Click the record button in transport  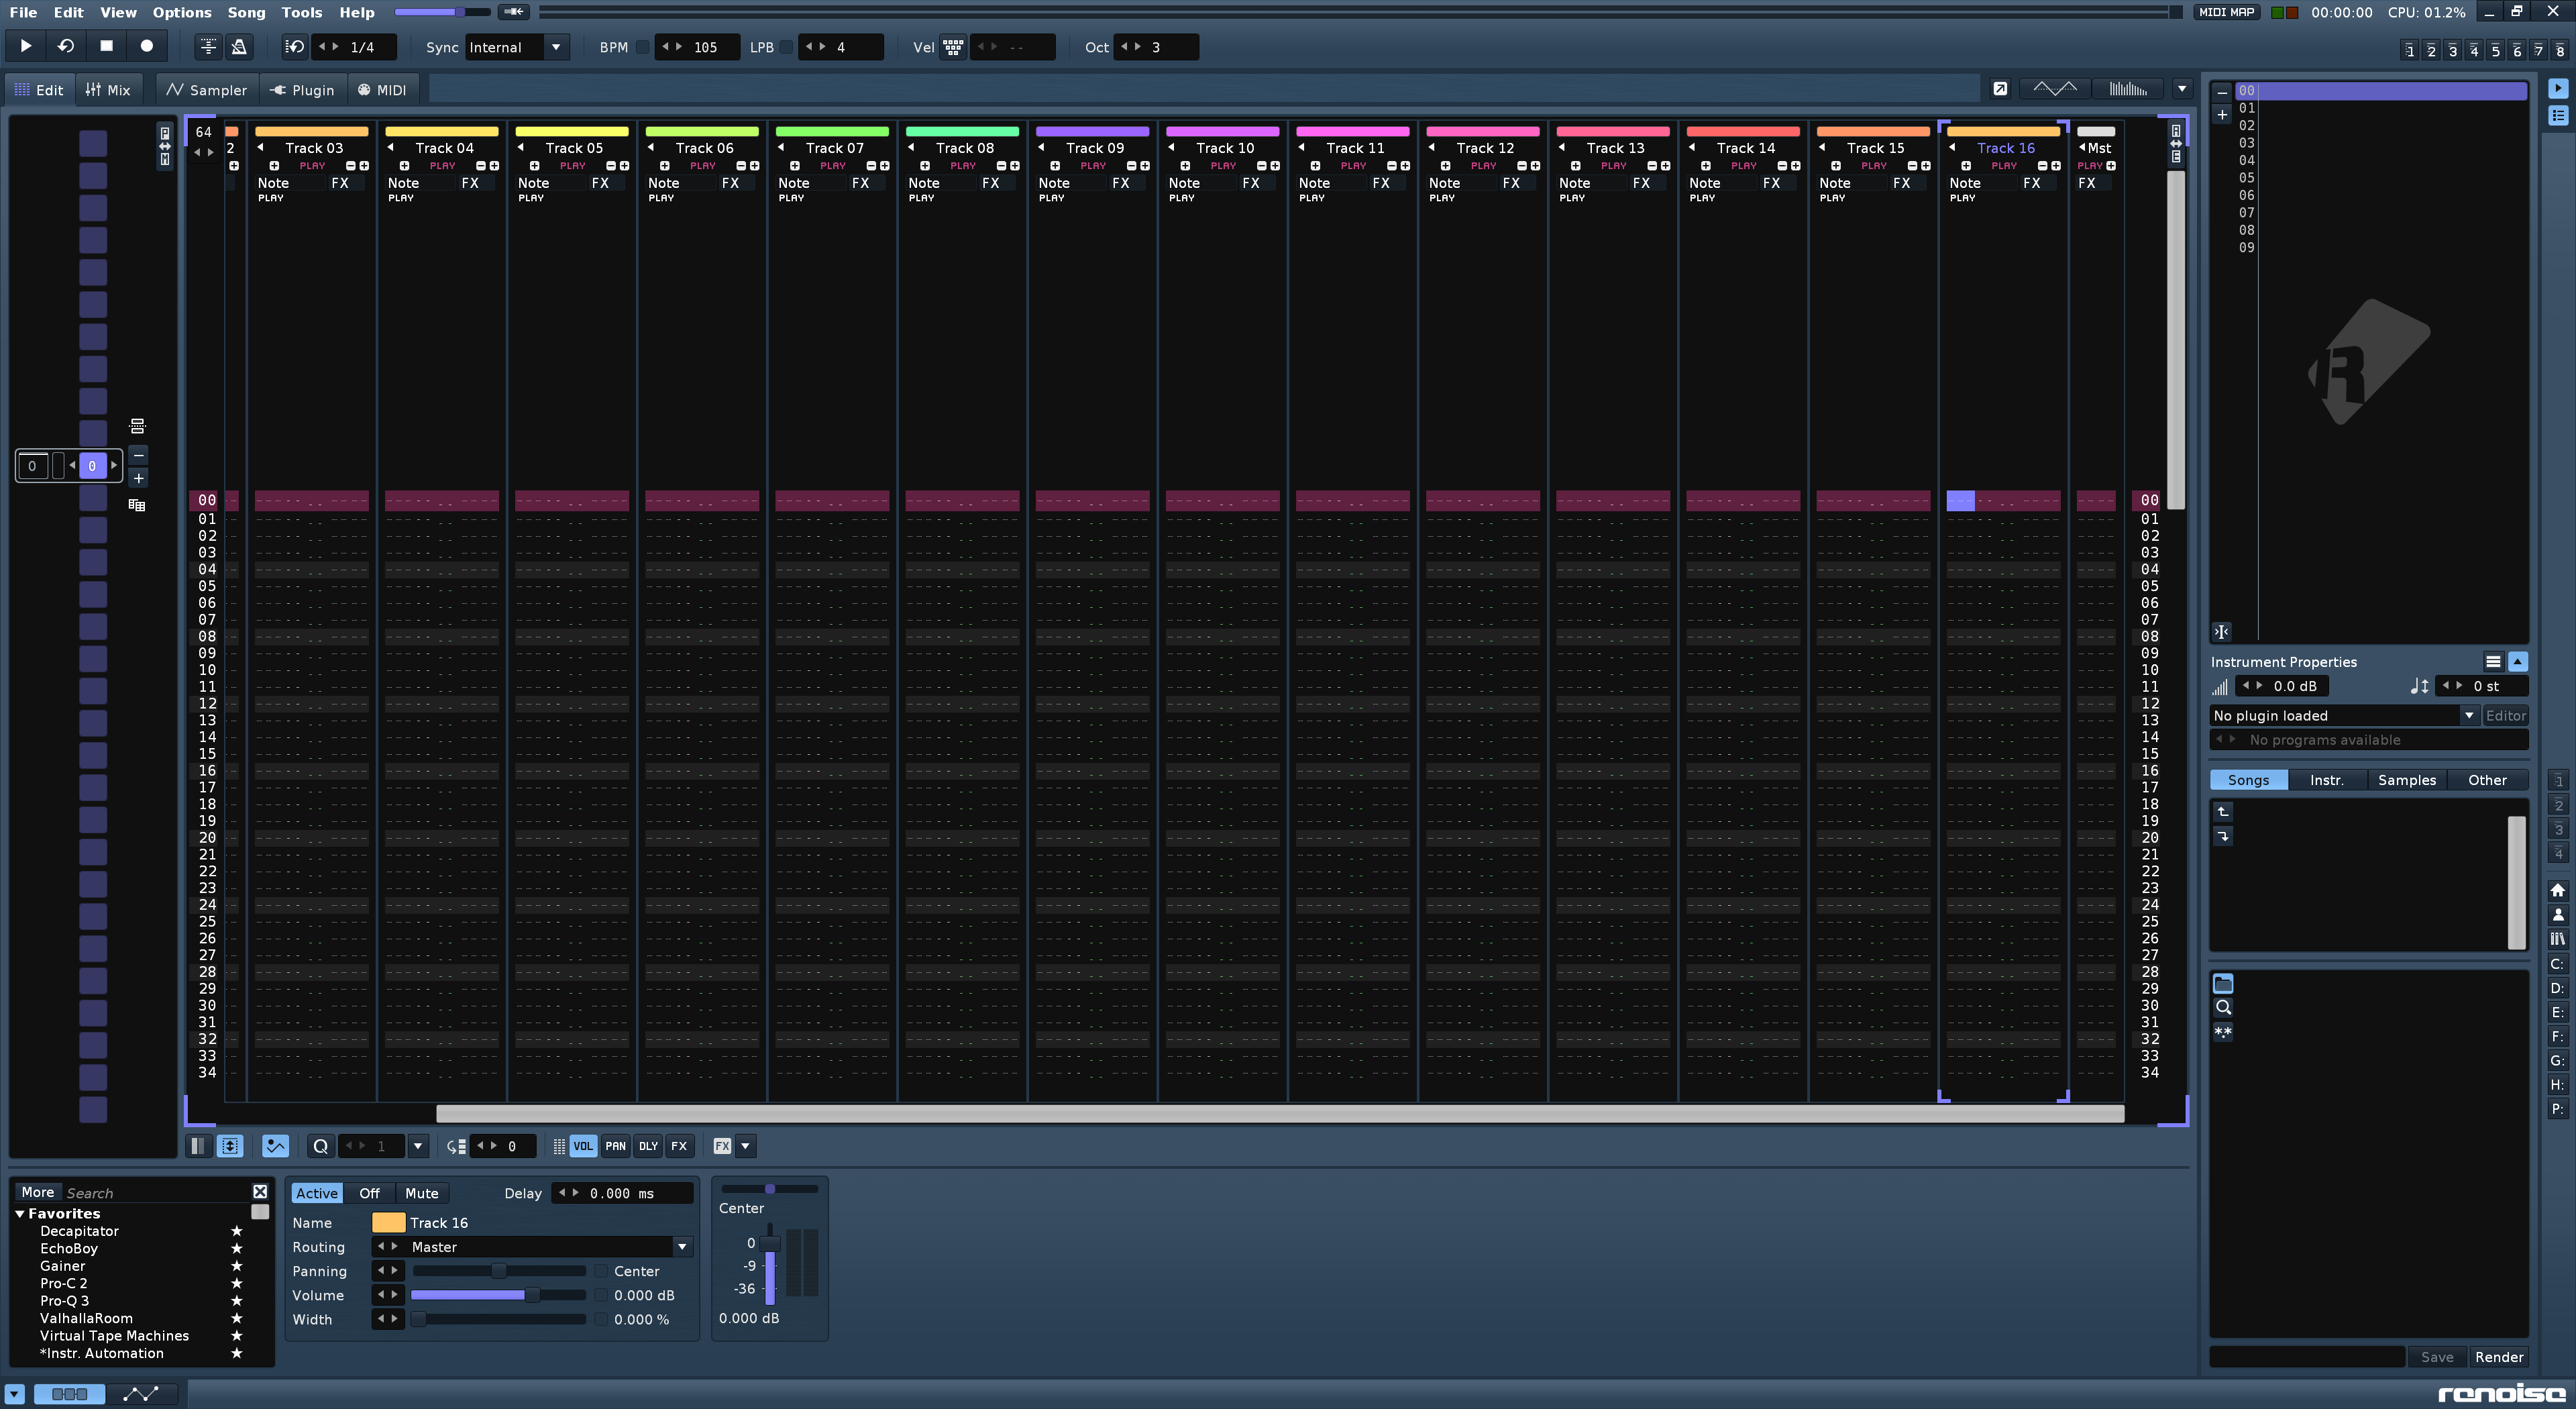[146, 46]
